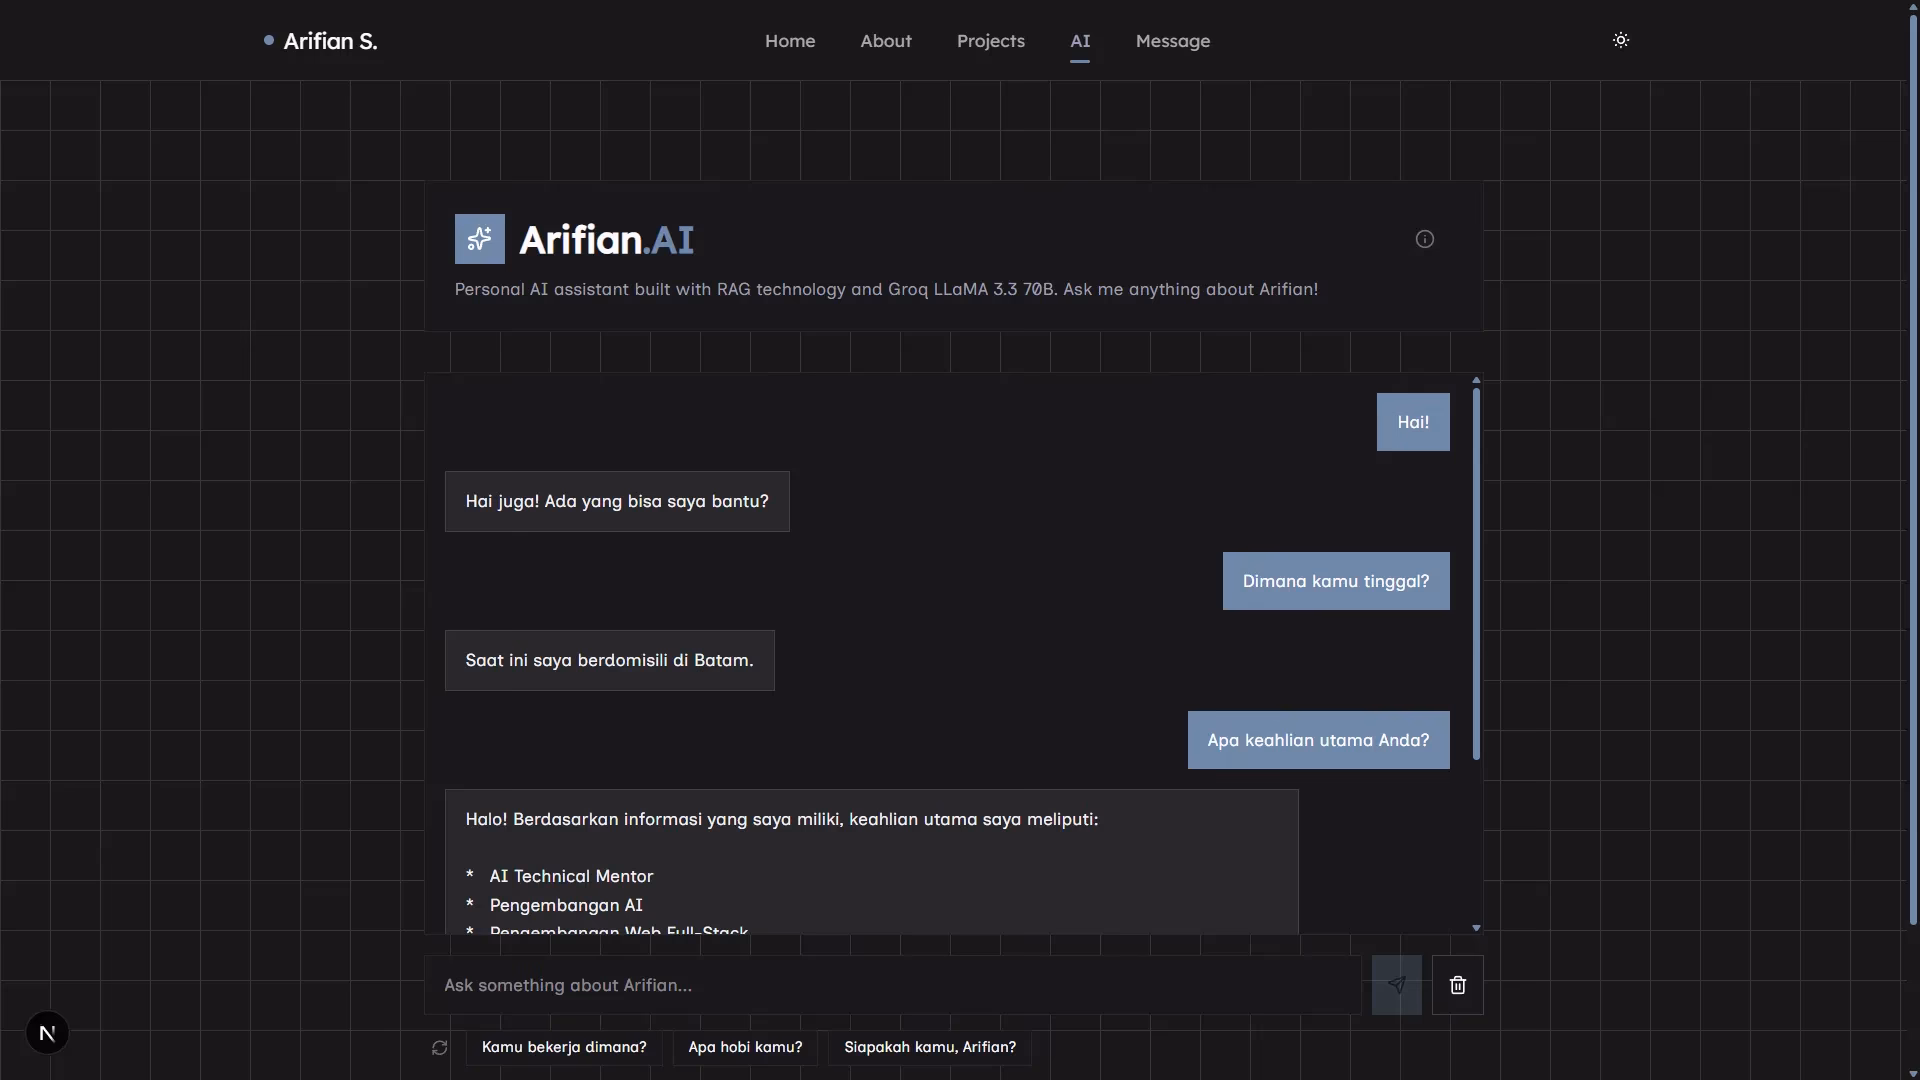Open the Message section
1920x1080 pixels.
click(1172, 41)
